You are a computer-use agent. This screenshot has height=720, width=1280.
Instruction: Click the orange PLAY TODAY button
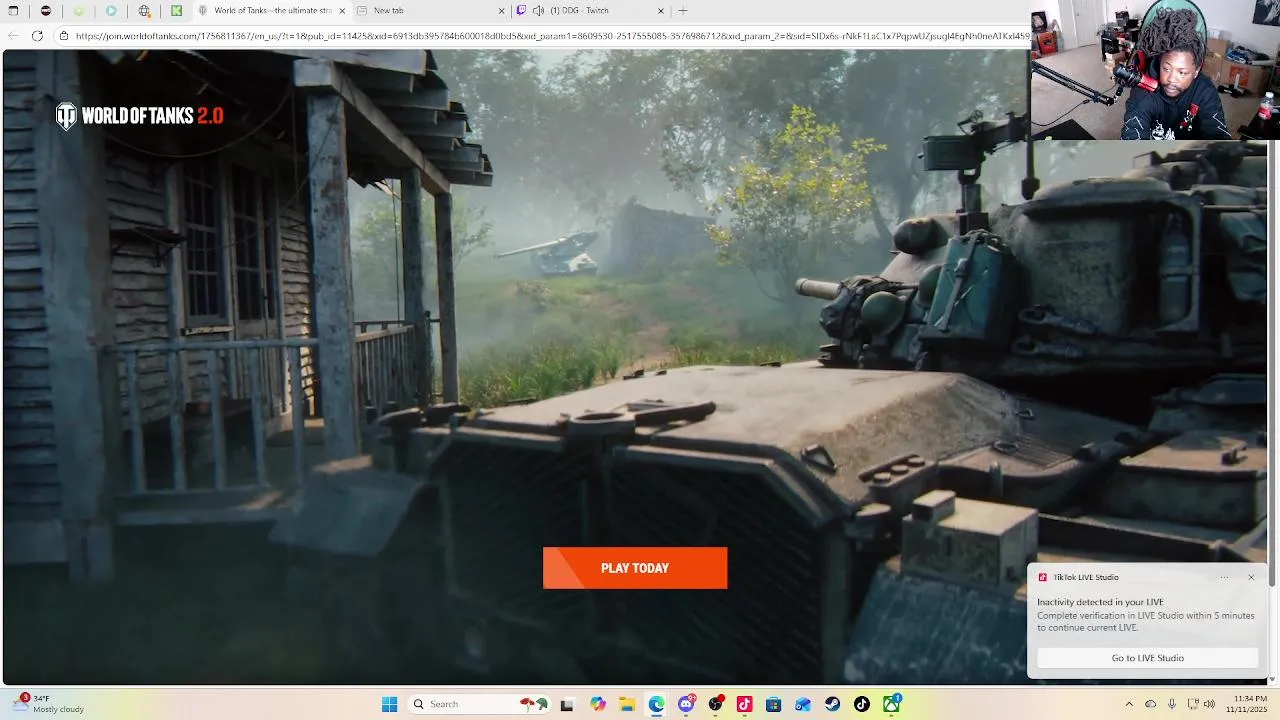[635, 568]
